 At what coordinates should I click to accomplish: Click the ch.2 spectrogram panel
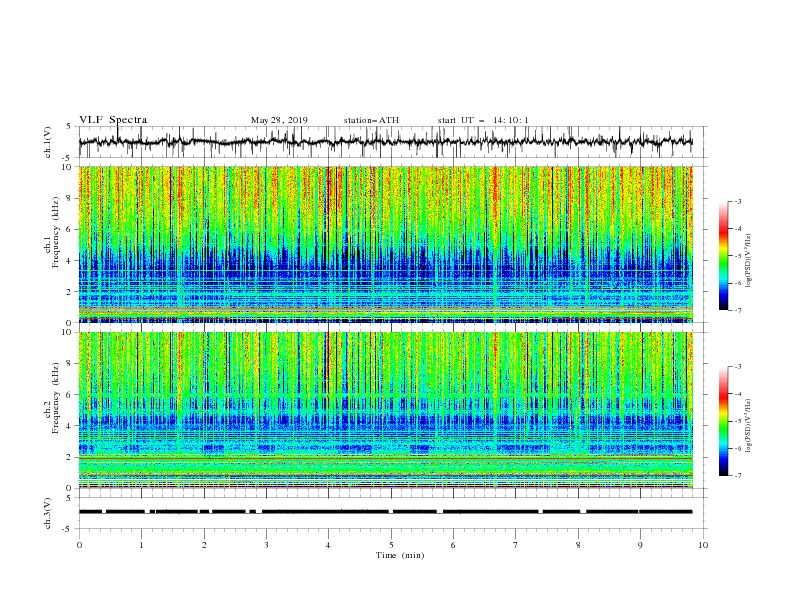tap(385, 410)
